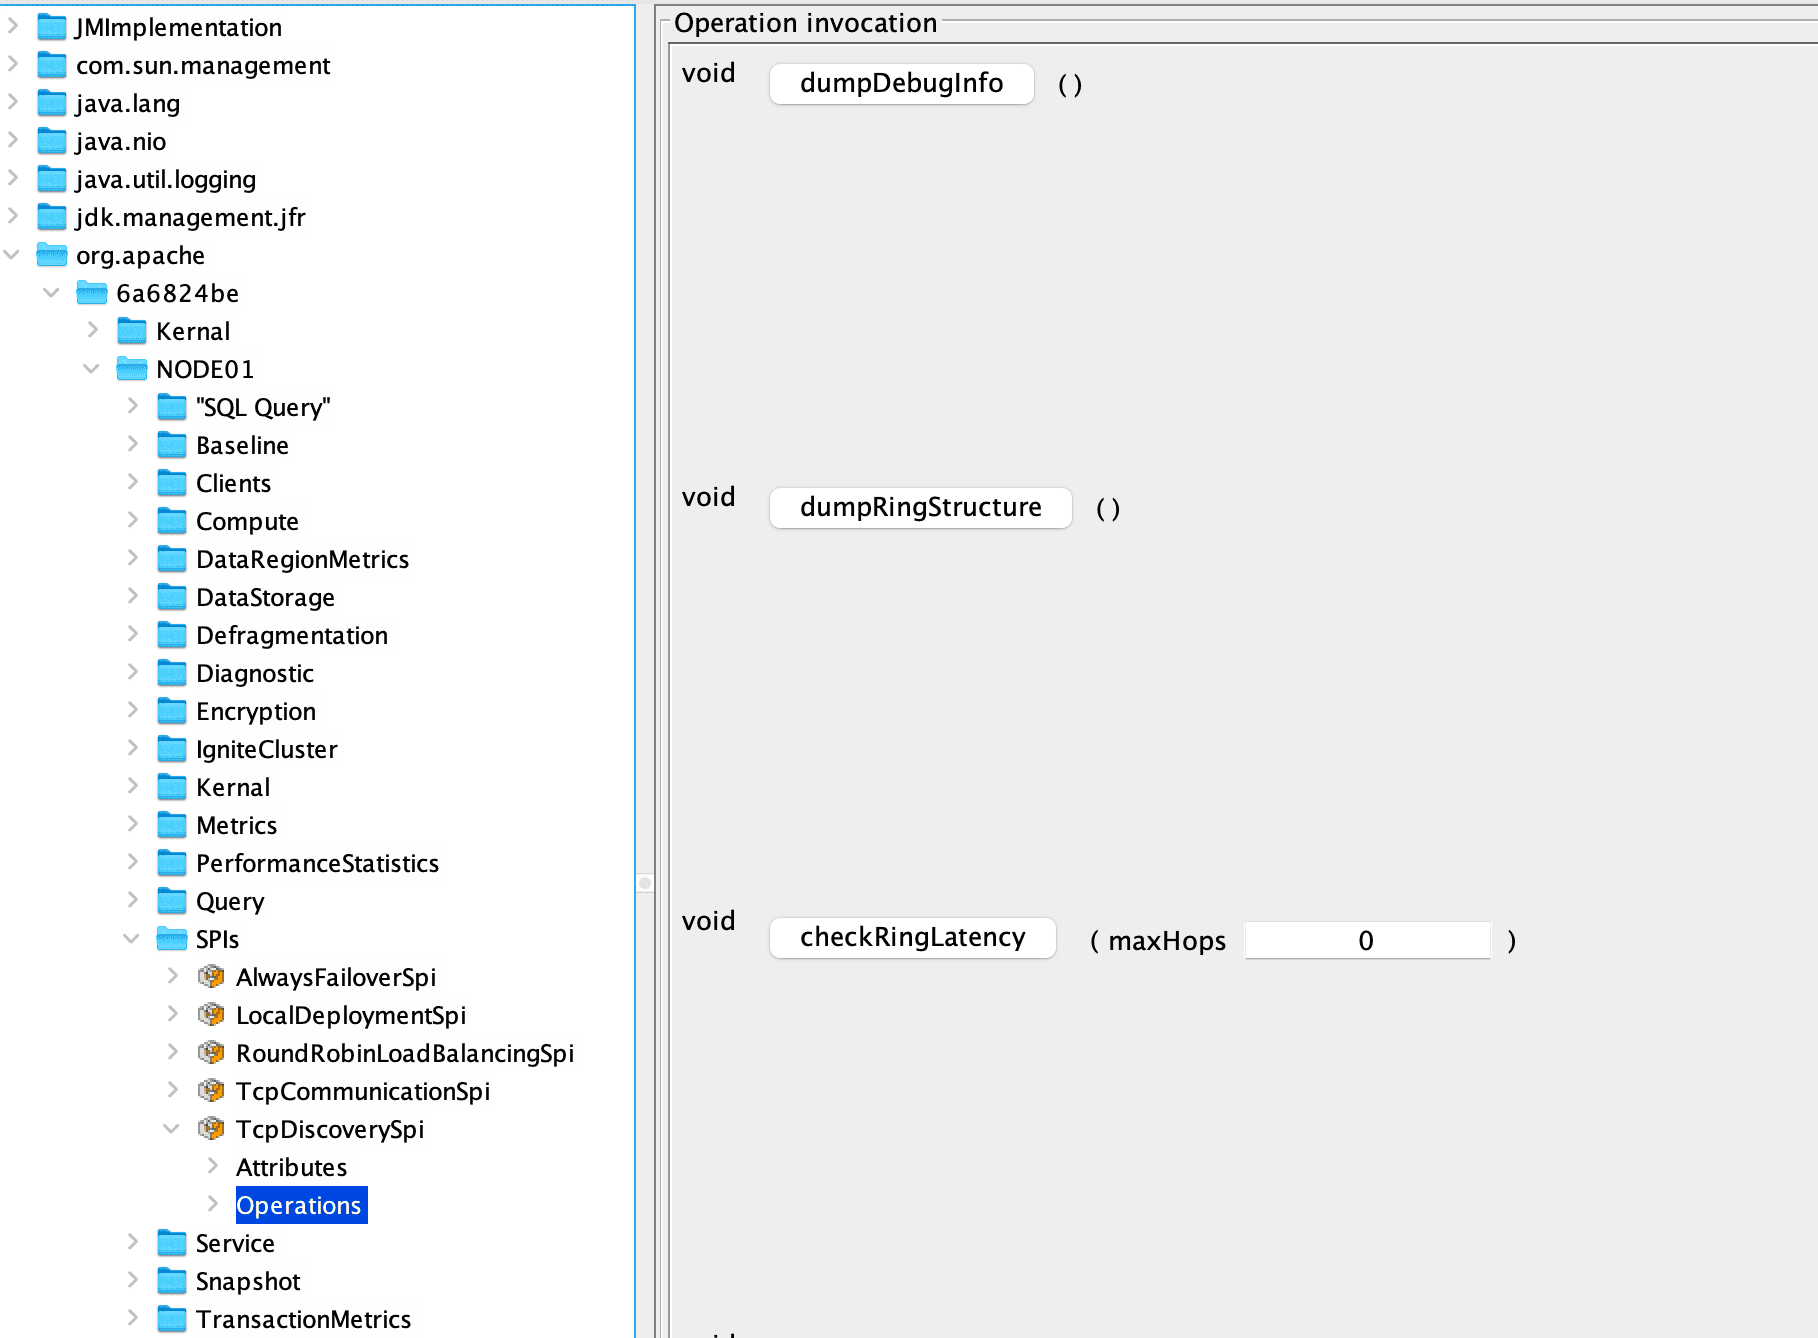Click the org.apache folder icon
The height and width of the screenshot is (1338, 1818).
pyautogui.click(x=51, y=255)
